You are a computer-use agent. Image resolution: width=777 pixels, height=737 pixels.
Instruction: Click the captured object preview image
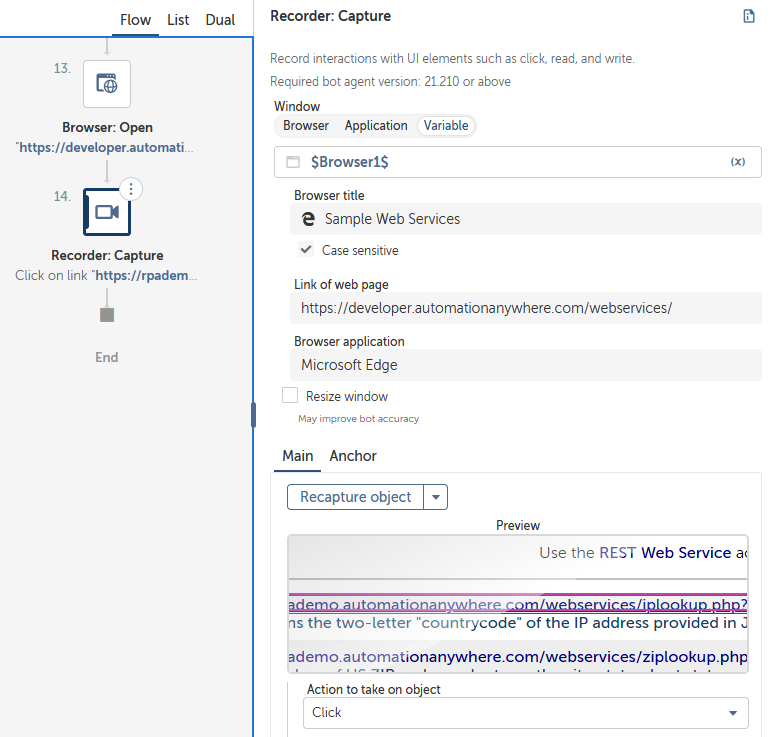point(518,604)
